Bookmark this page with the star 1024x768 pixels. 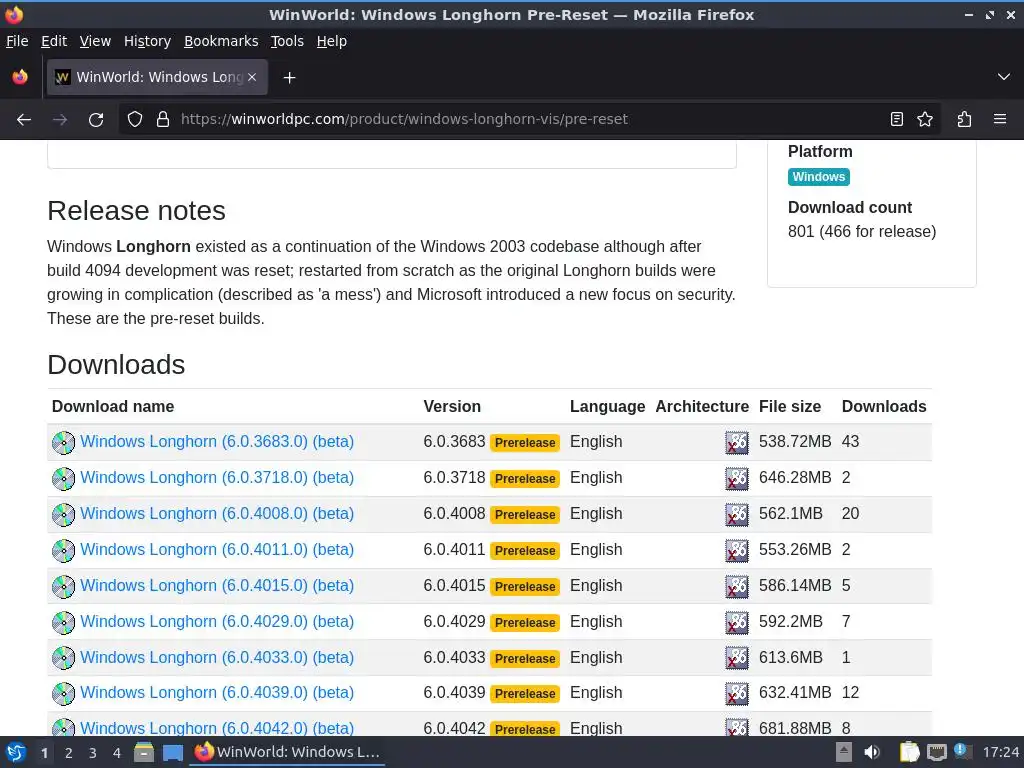tap(925, 119)
